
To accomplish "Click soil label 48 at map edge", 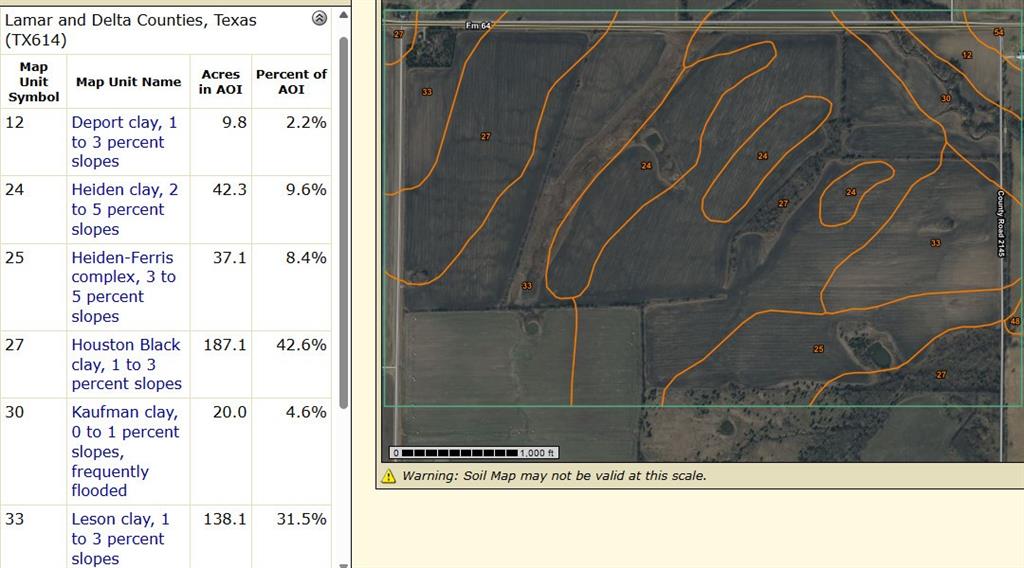I will (x=1014, y=321).
